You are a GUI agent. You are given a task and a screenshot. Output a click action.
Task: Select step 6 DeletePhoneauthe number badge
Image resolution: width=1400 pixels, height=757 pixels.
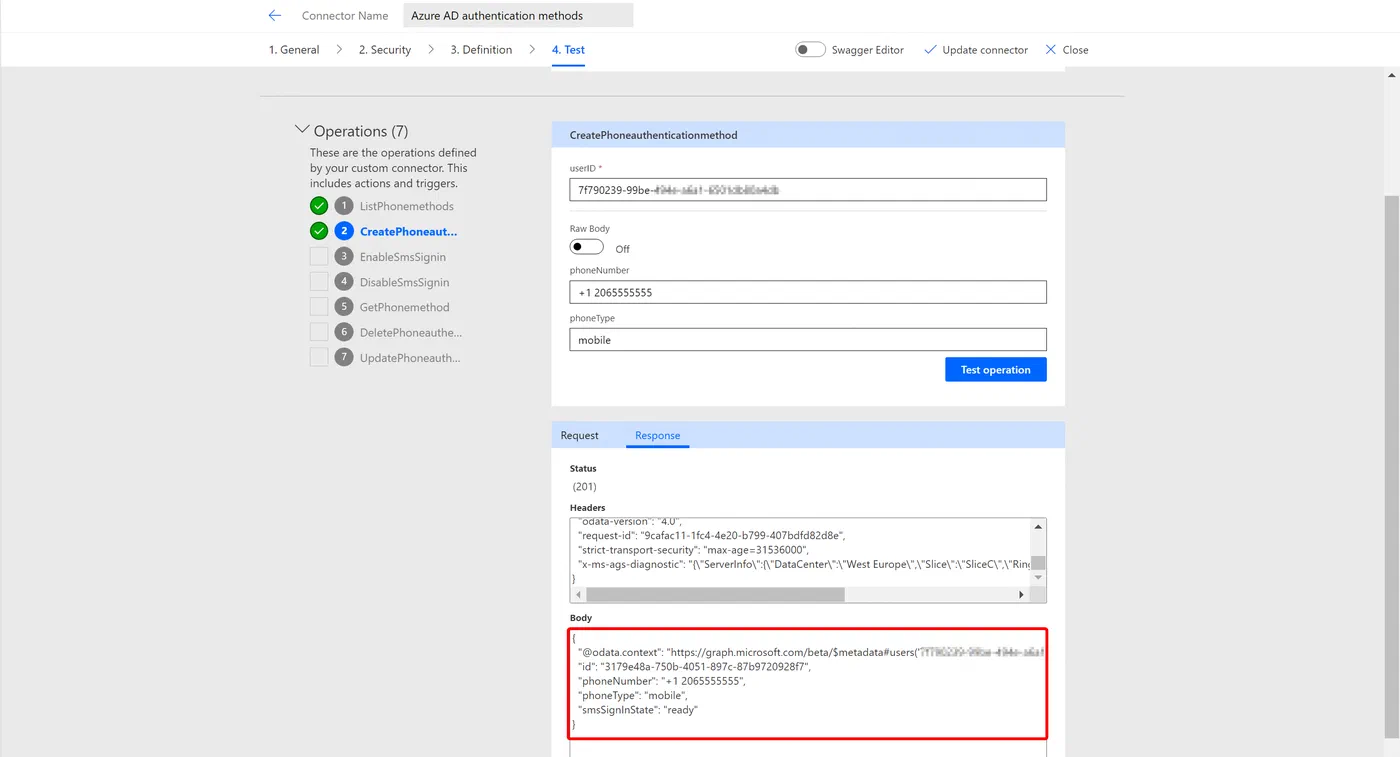pos(344,332)
